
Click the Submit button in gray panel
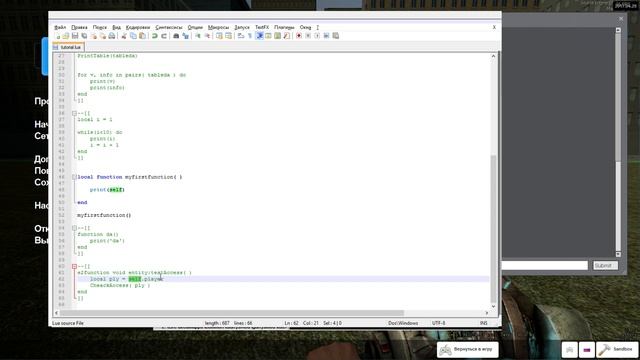coord(605,266)
